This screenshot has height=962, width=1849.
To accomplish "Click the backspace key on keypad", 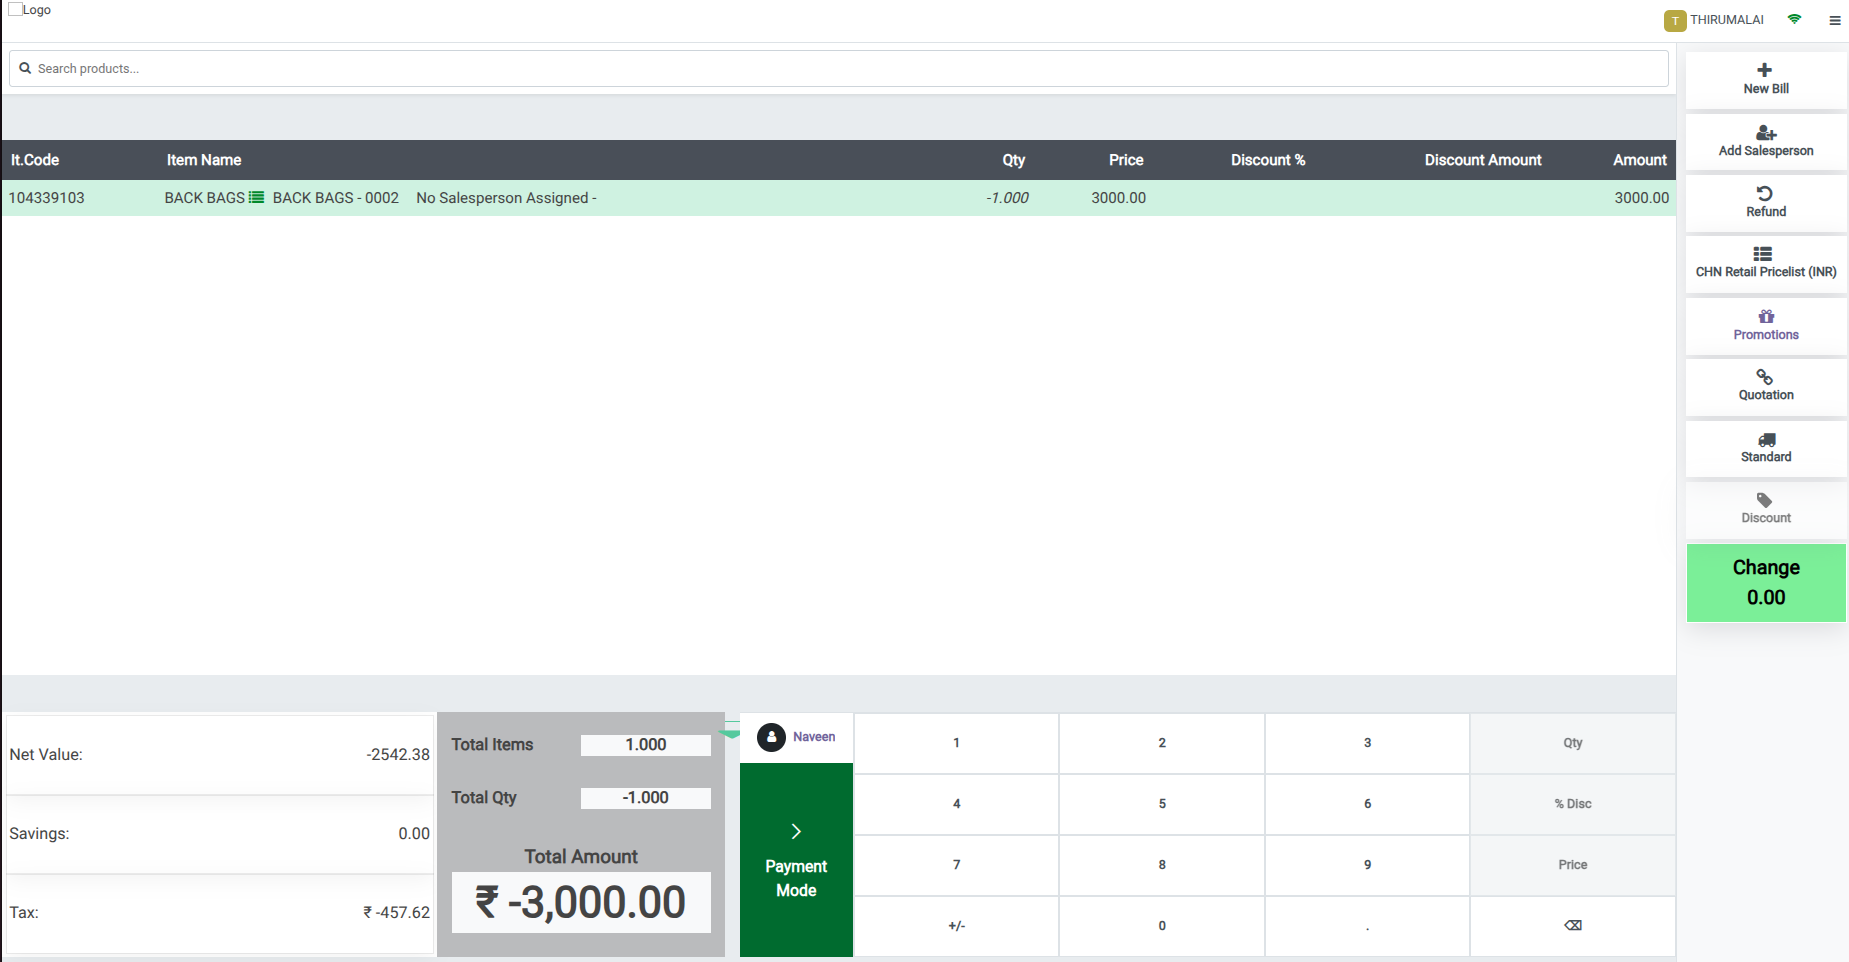I will [1573, 926].
